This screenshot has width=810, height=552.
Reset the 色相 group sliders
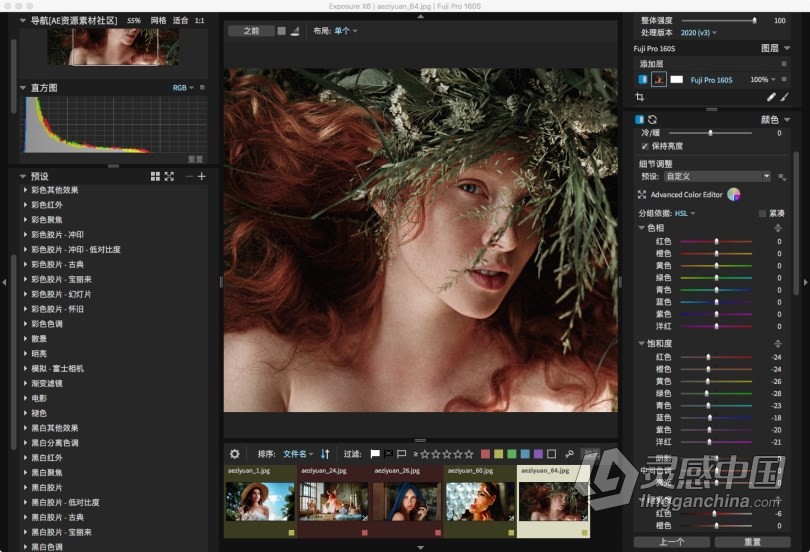777,228
